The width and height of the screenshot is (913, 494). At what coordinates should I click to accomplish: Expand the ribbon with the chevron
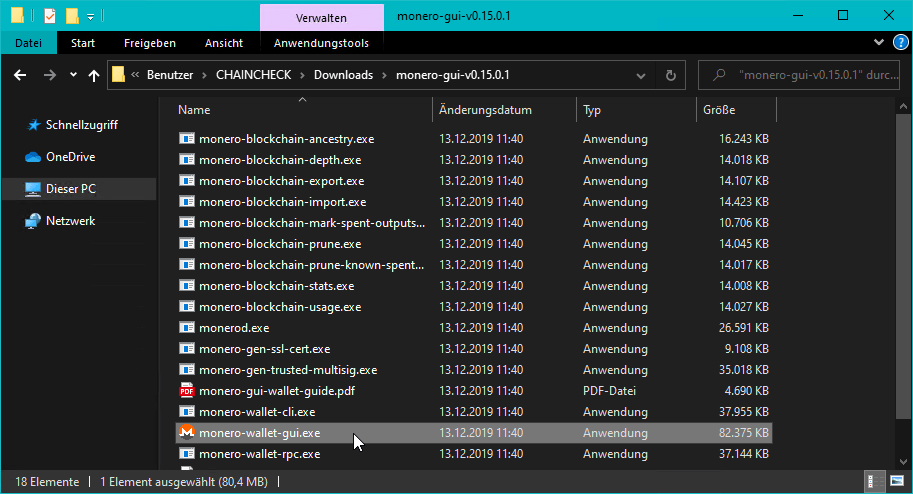point(879,42)
